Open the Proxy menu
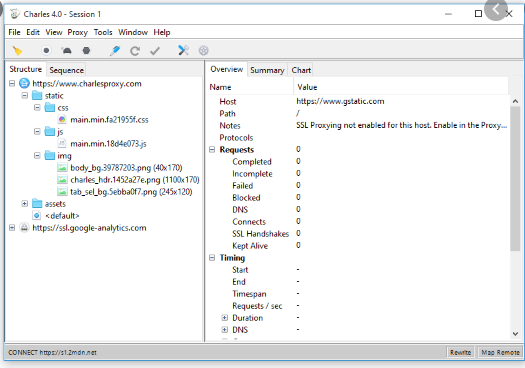This screenshot has width=525, height=368. (77, 32)
